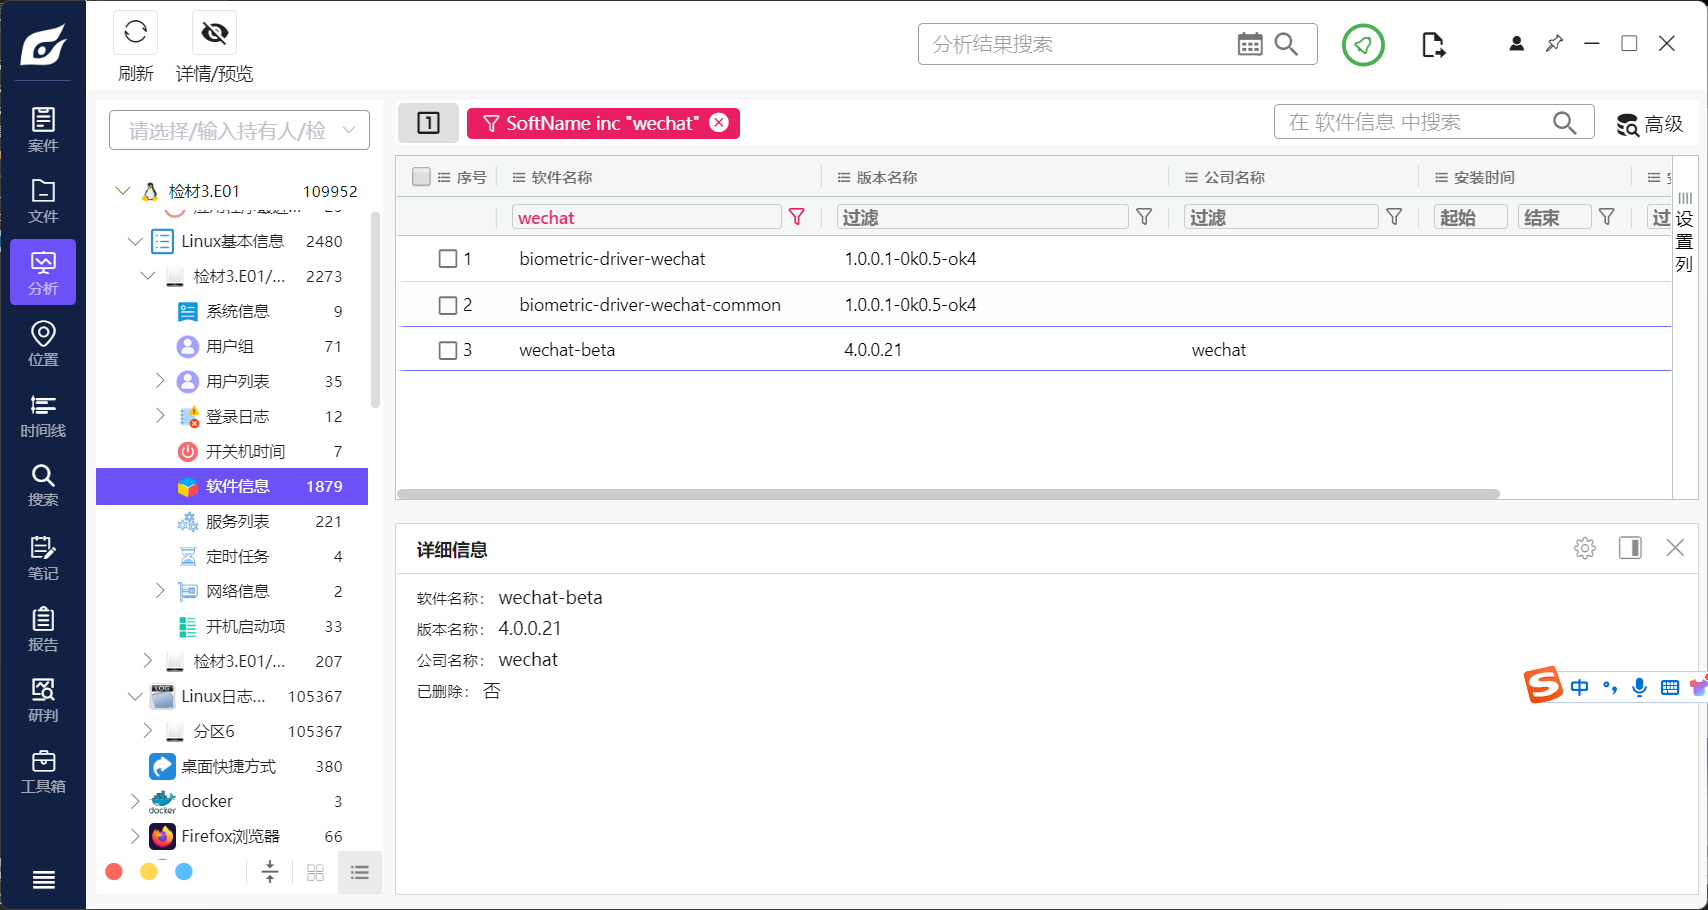The width and height of the screenshot is (1708, 910).
Task: Click the filter icon for 公司名称 column
Action: 1394,217
